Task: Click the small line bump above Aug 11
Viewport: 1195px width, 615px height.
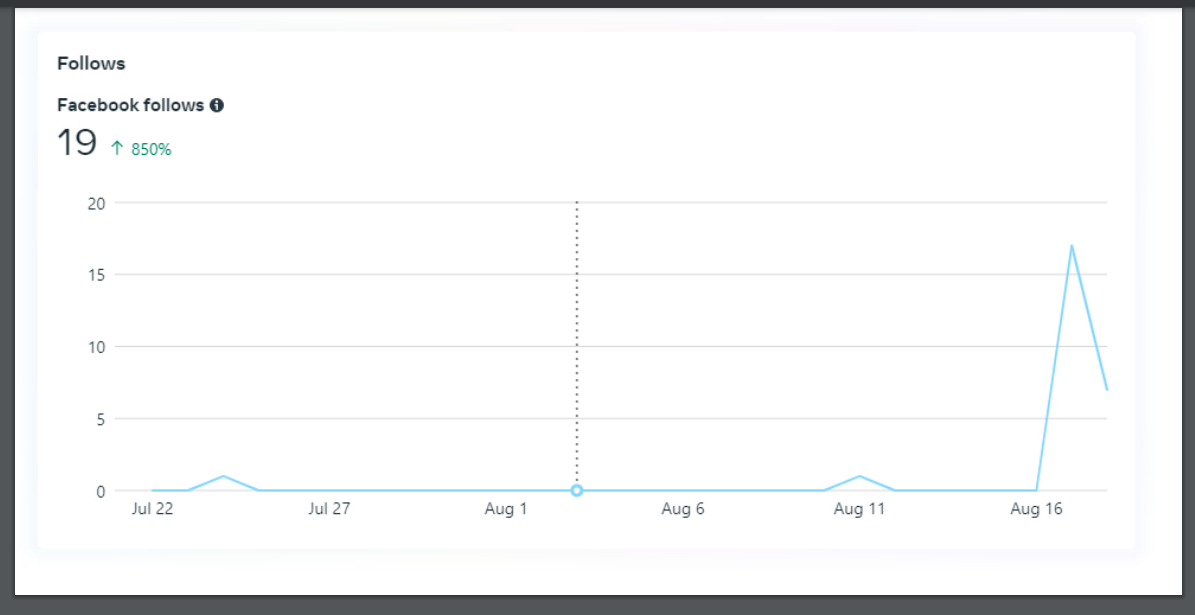Action: click(x=859, y=477)
